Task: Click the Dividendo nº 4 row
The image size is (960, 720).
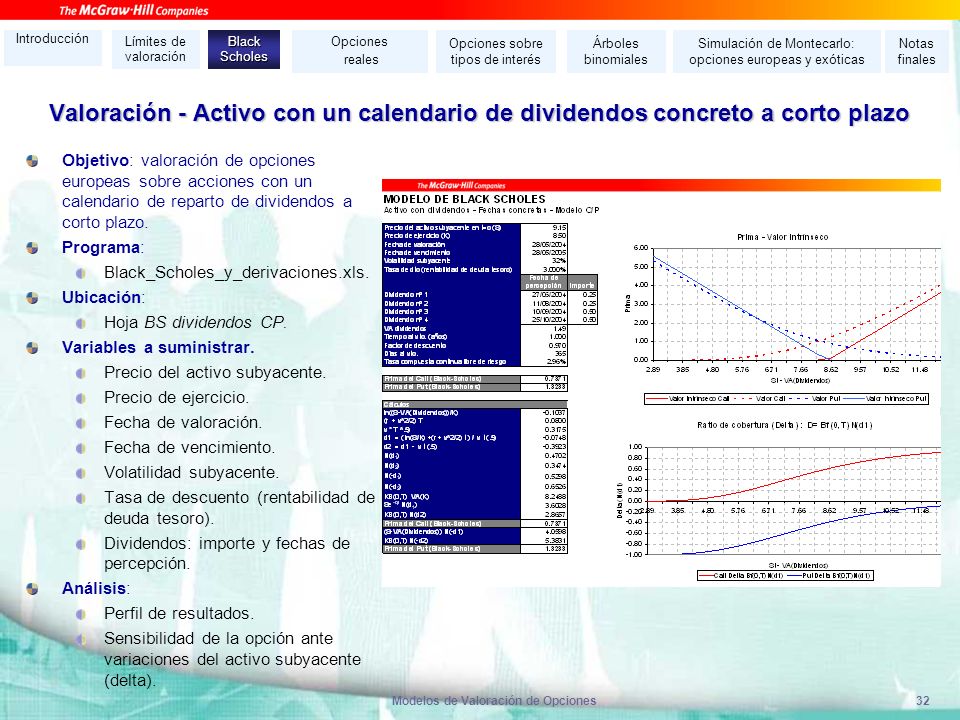Action: click(x=490, y=320)
